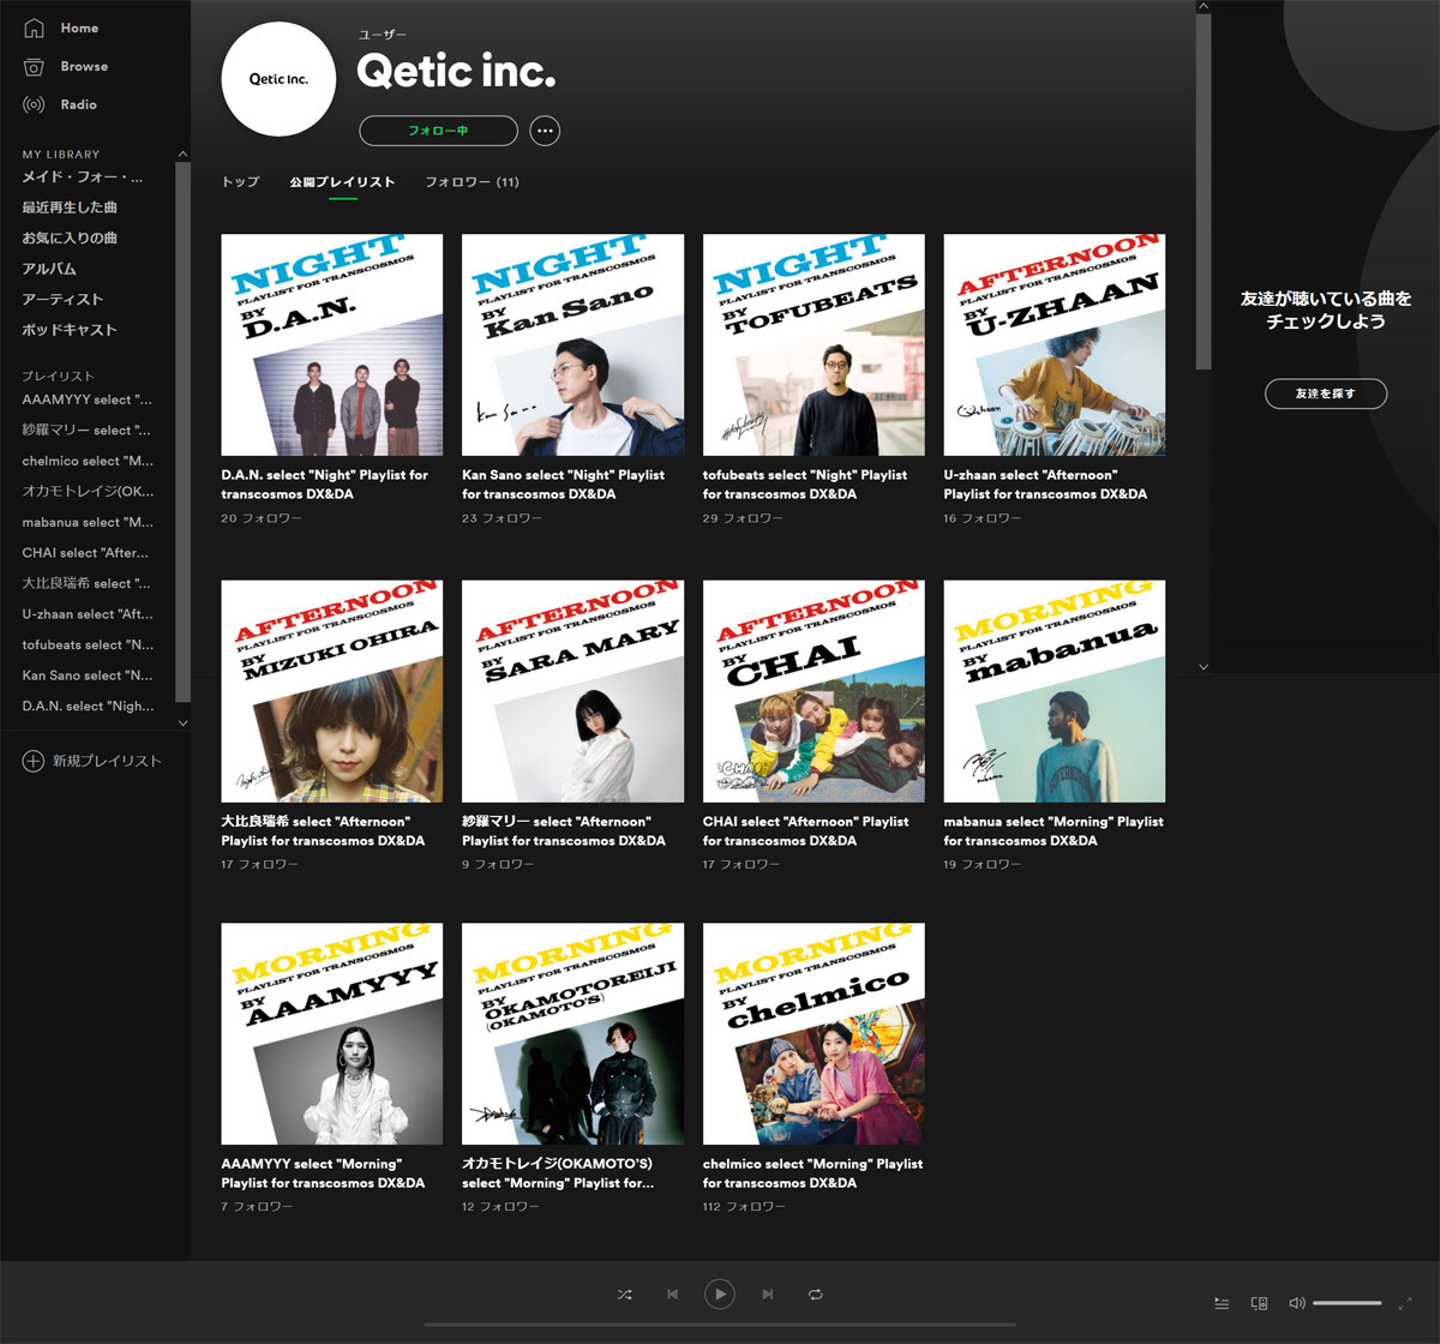Viewport: 1440px width, 1344px height.
Task: Seek on the playback progress bar
Action: [x=720, y=1325]
